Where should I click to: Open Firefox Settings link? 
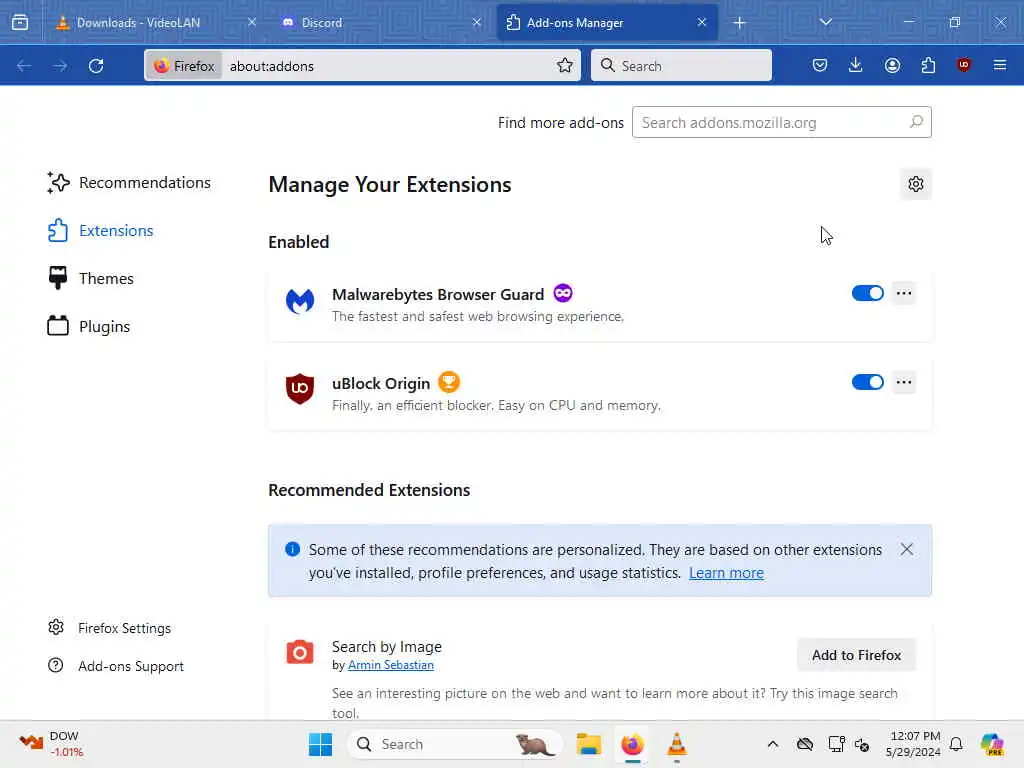(109, 628)
